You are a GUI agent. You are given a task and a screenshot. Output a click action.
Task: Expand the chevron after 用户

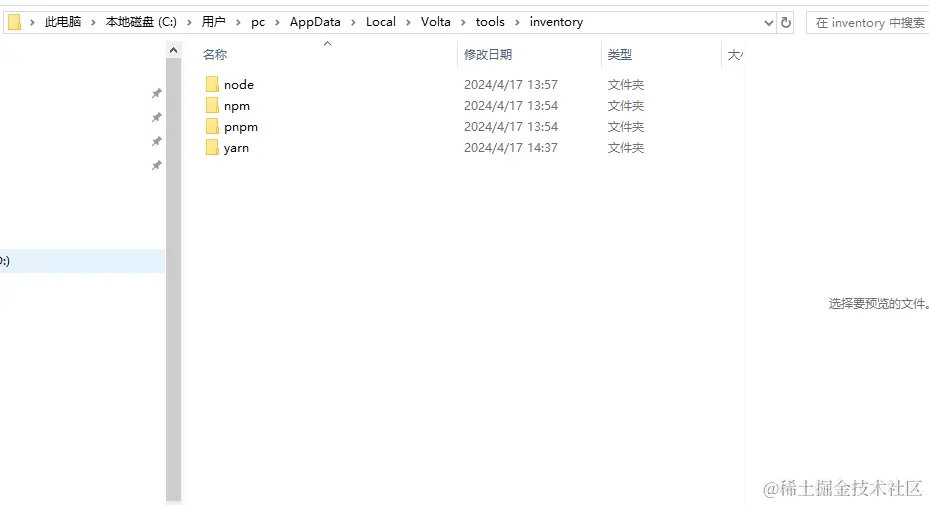click(238, 23)
